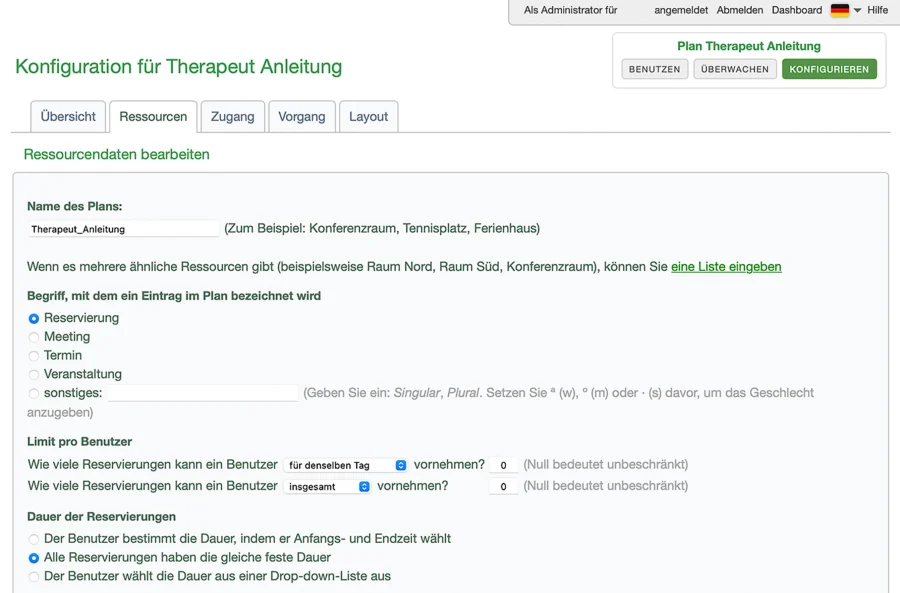Click the BENUTZEN button
900x593 pixels.
[x=654, y=69]
